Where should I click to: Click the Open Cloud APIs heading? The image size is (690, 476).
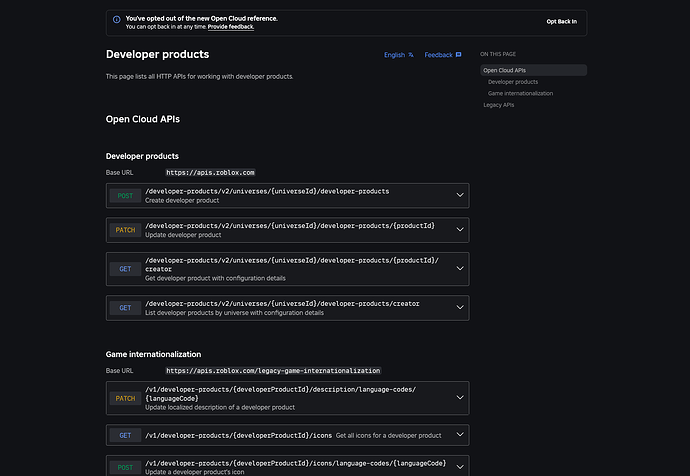[x=143, y=119]
